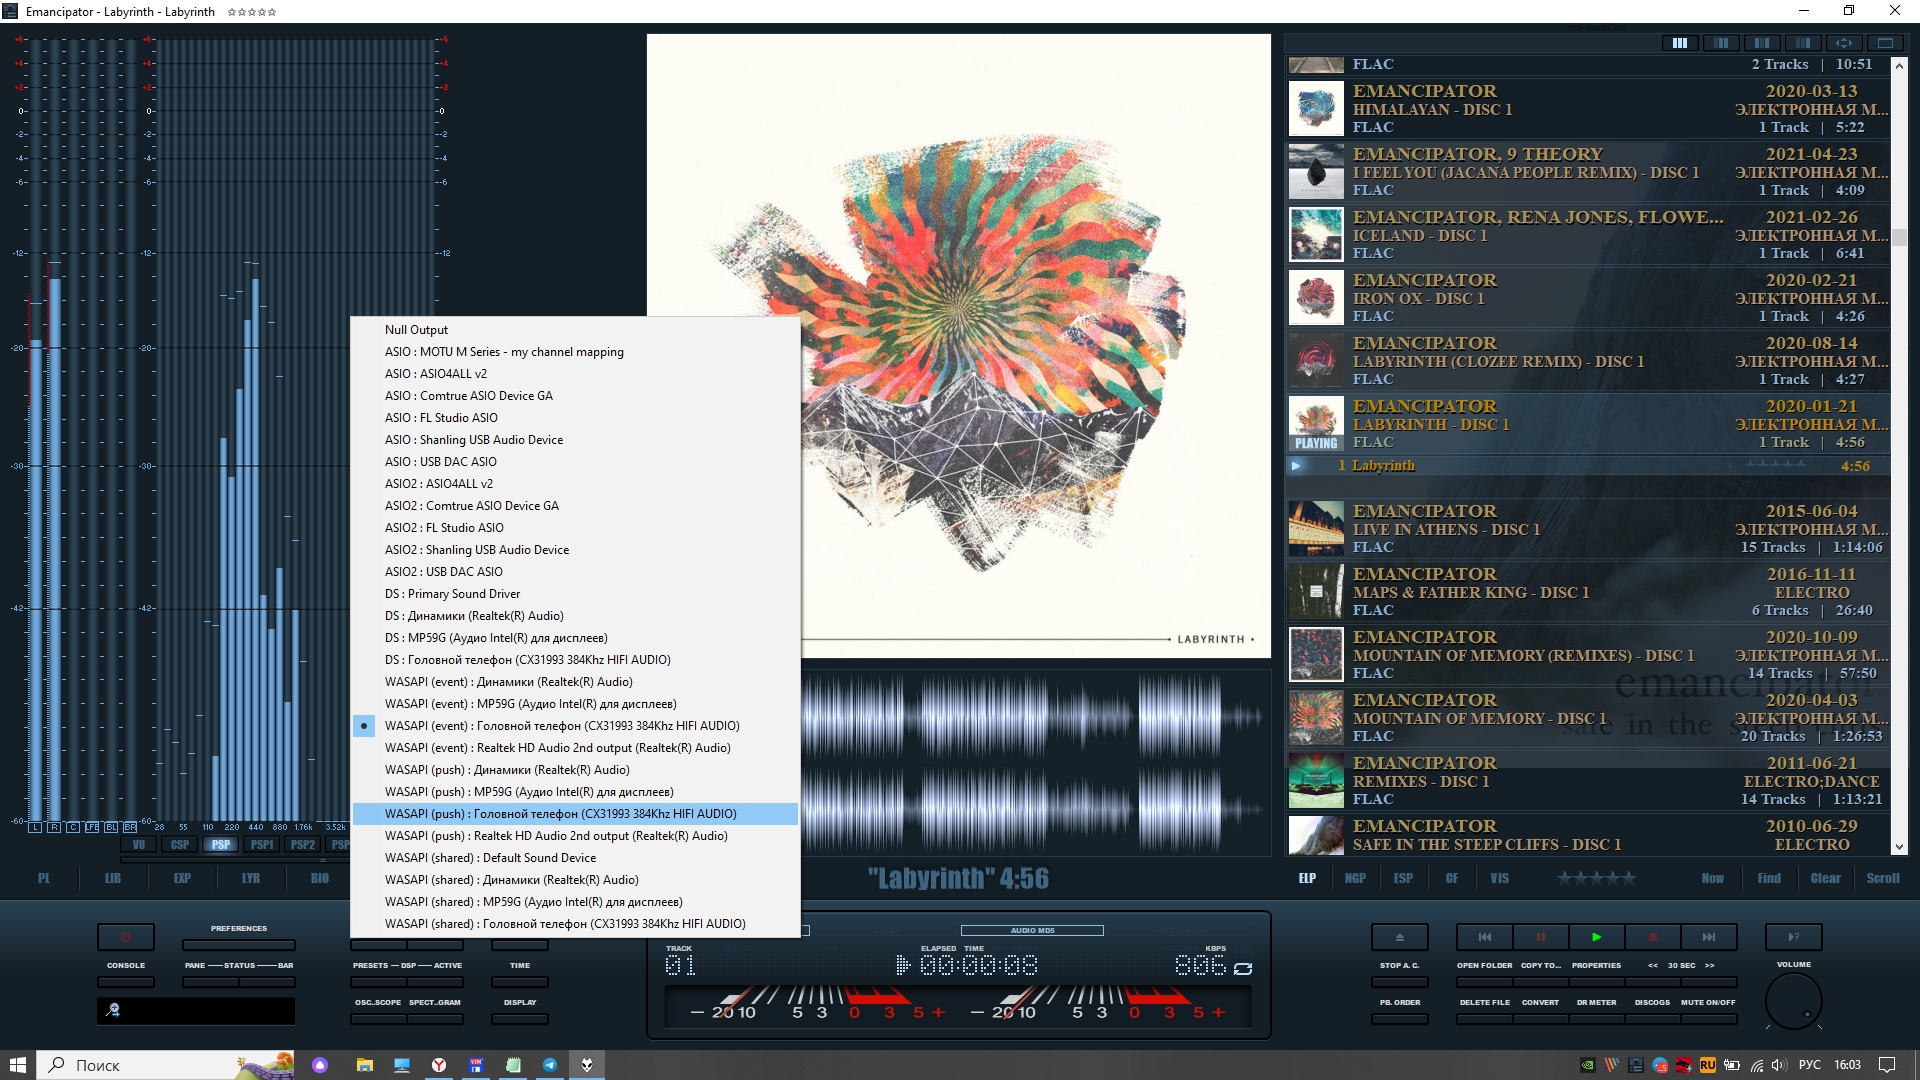Seek within the waveform display
Image resolution: width=1920 pixels, height=1080 pixels.
[1036, 761]
